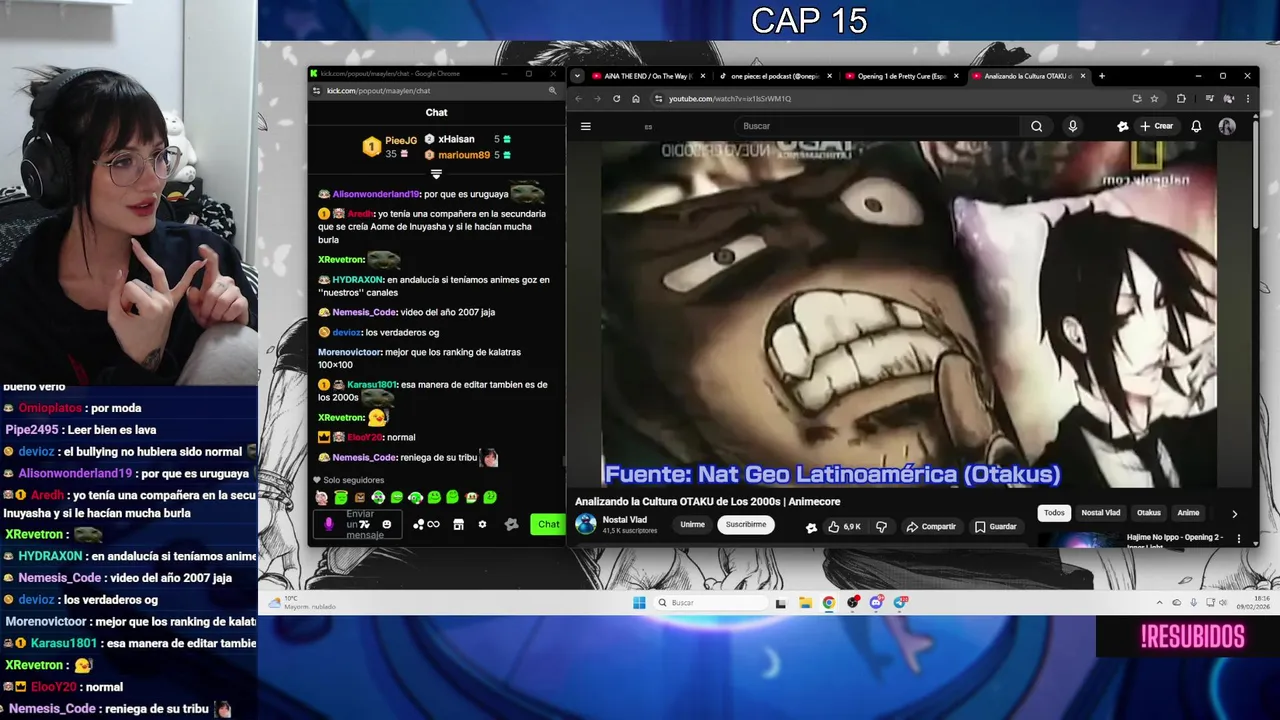Click PieeJG top gifter entry
Image resolution: width=1280 pixels, height=720 pixels.
tap(390, 147)
